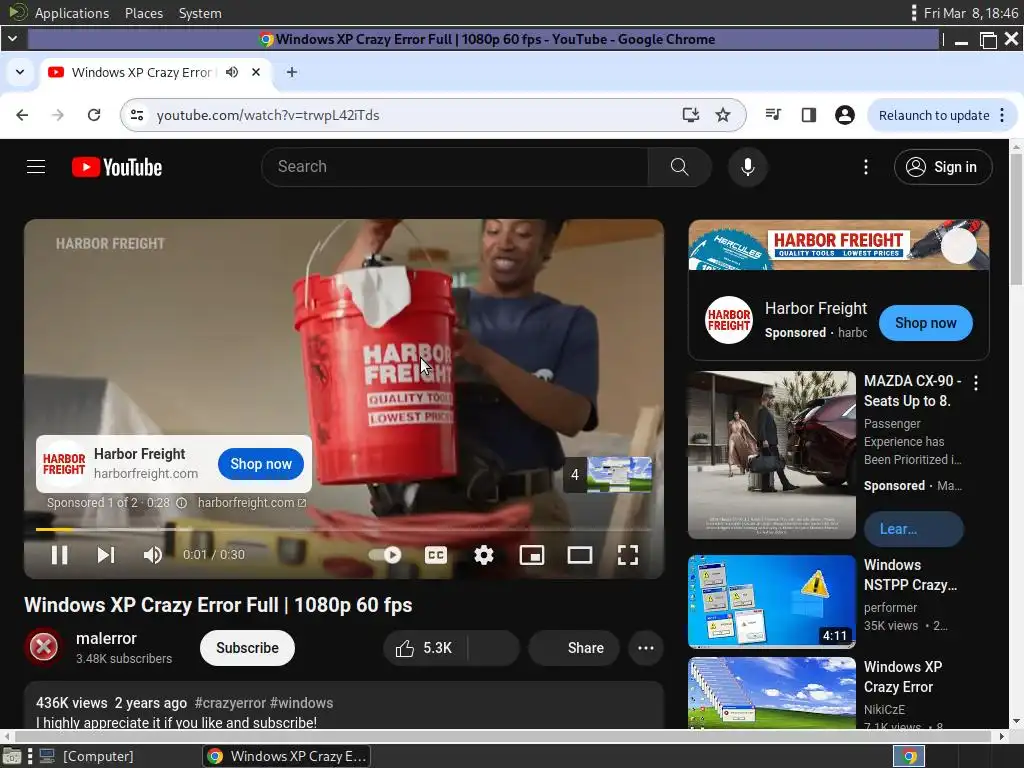Select Chrome window in taskbar
1024x768 pixels.
[x=287, y=756]
